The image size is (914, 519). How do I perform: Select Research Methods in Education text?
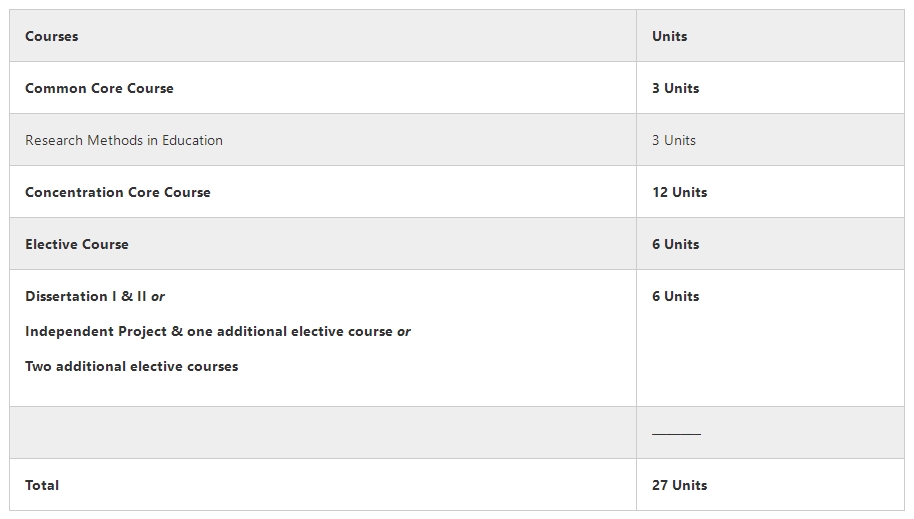124,140
